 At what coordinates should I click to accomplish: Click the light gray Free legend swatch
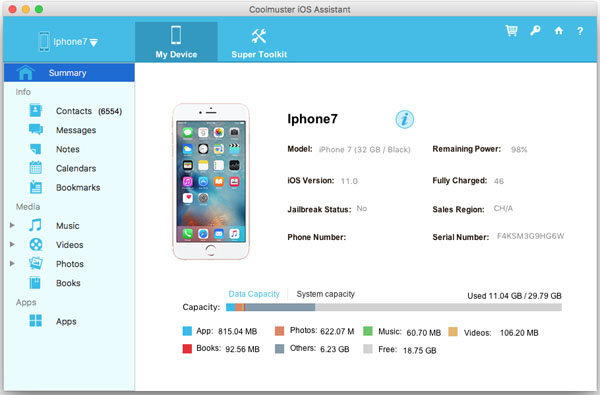368,349
